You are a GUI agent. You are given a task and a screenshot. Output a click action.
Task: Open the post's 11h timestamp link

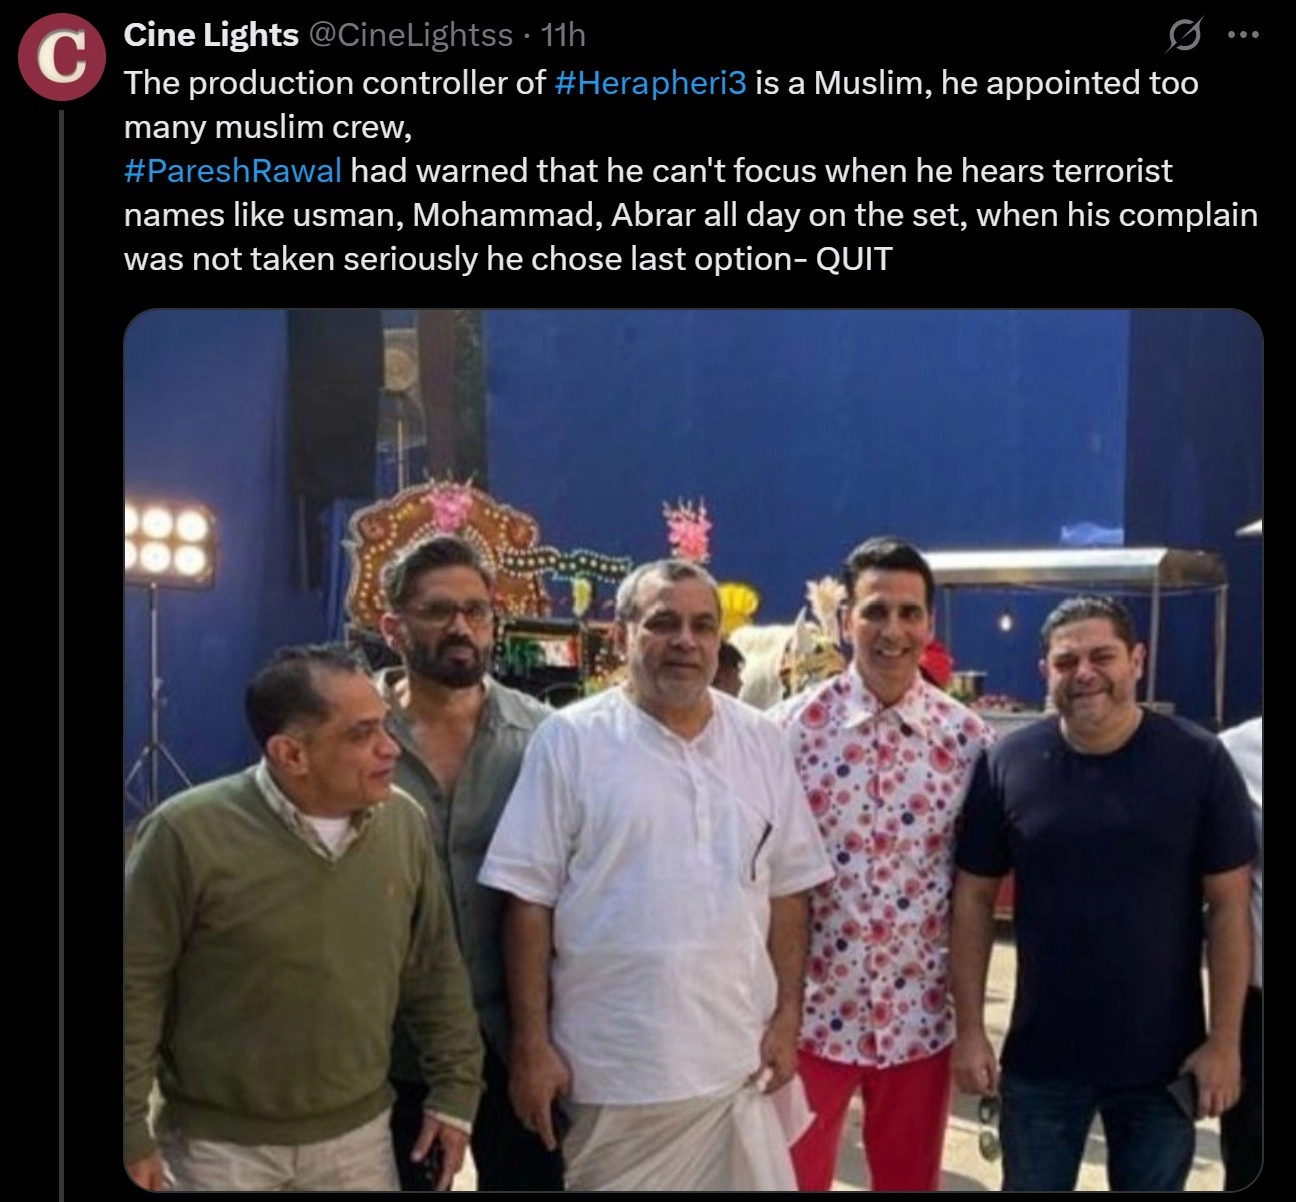(563, 35)
